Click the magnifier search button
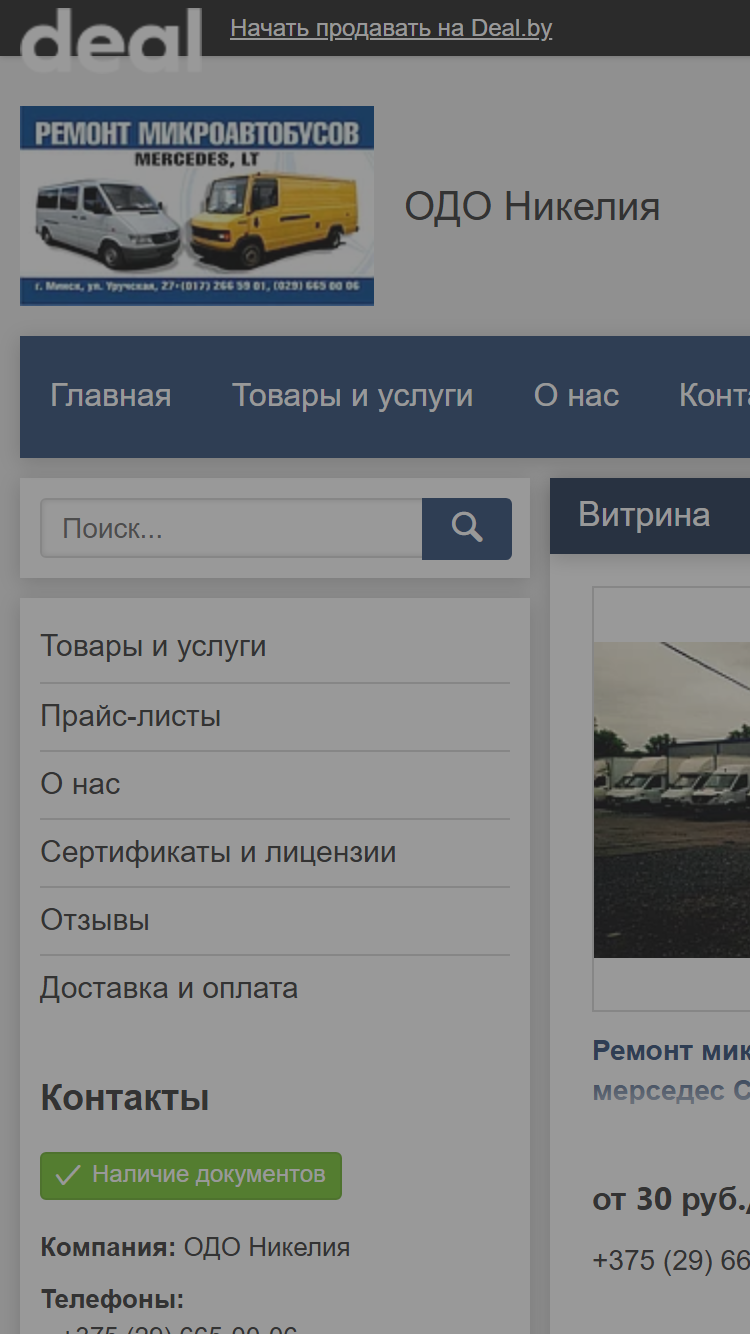Image resolution: width=750 pixels, height=1334 pixels. (467, 528)
